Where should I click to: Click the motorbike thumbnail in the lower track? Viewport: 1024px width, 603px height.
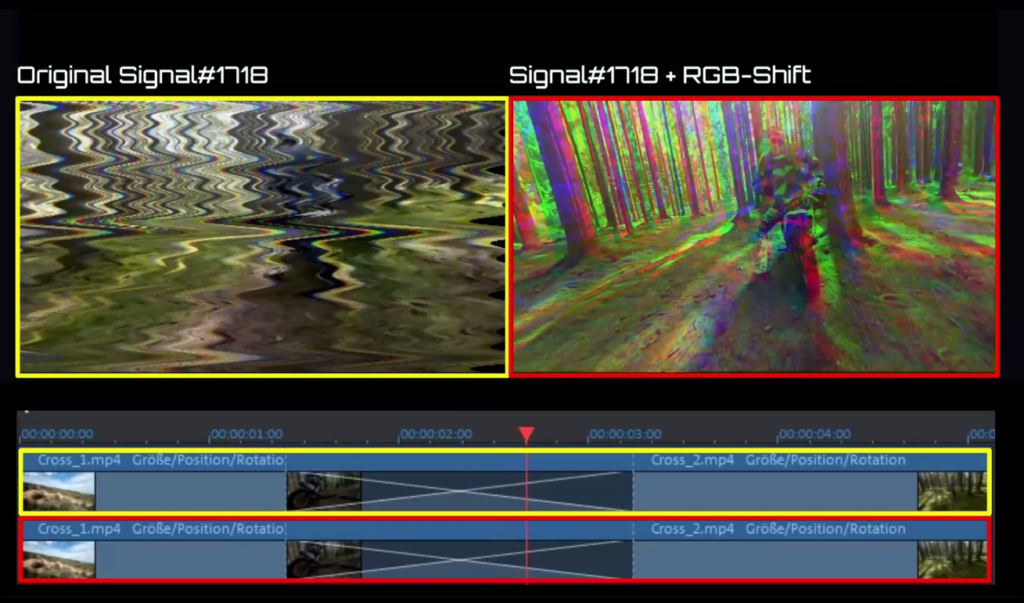click(x=324, y=560)
